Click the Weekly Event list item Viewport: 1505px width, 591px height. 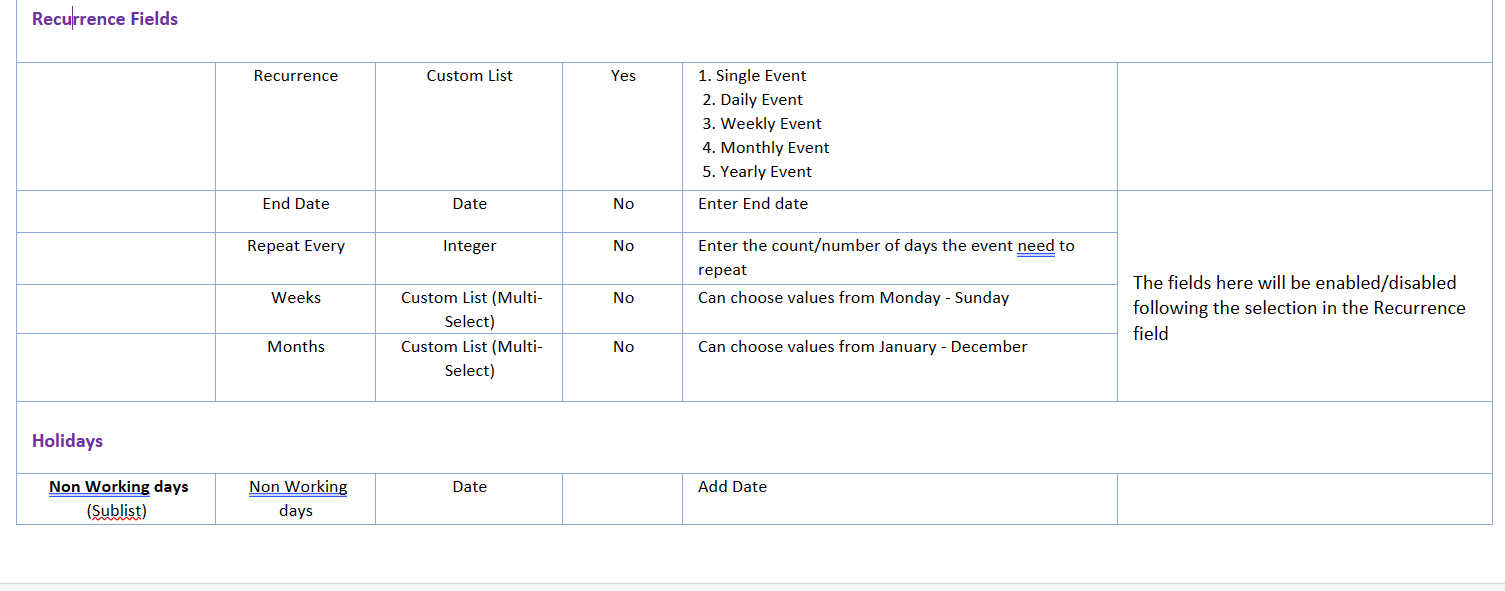(x=771, y=124)
